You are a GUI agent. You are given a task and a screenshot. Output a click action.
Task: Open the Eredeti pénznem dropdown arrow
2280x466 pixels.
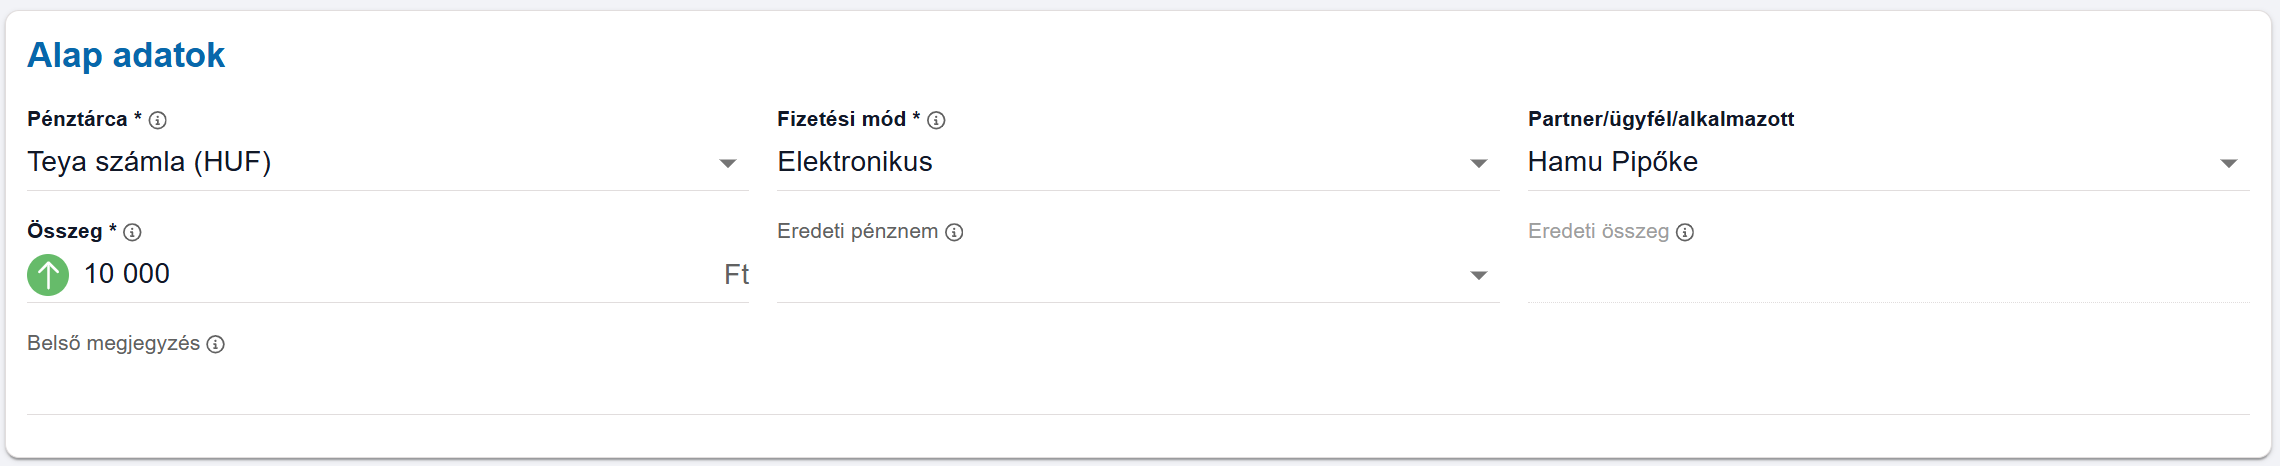click(1479, 275)
